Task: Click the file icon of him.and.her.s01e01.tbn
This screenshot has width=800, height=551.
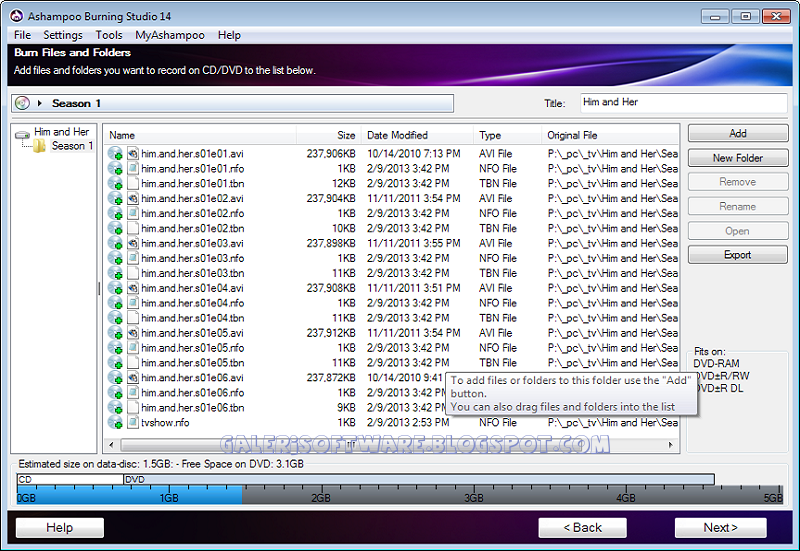Action: [x=133, y=183]
